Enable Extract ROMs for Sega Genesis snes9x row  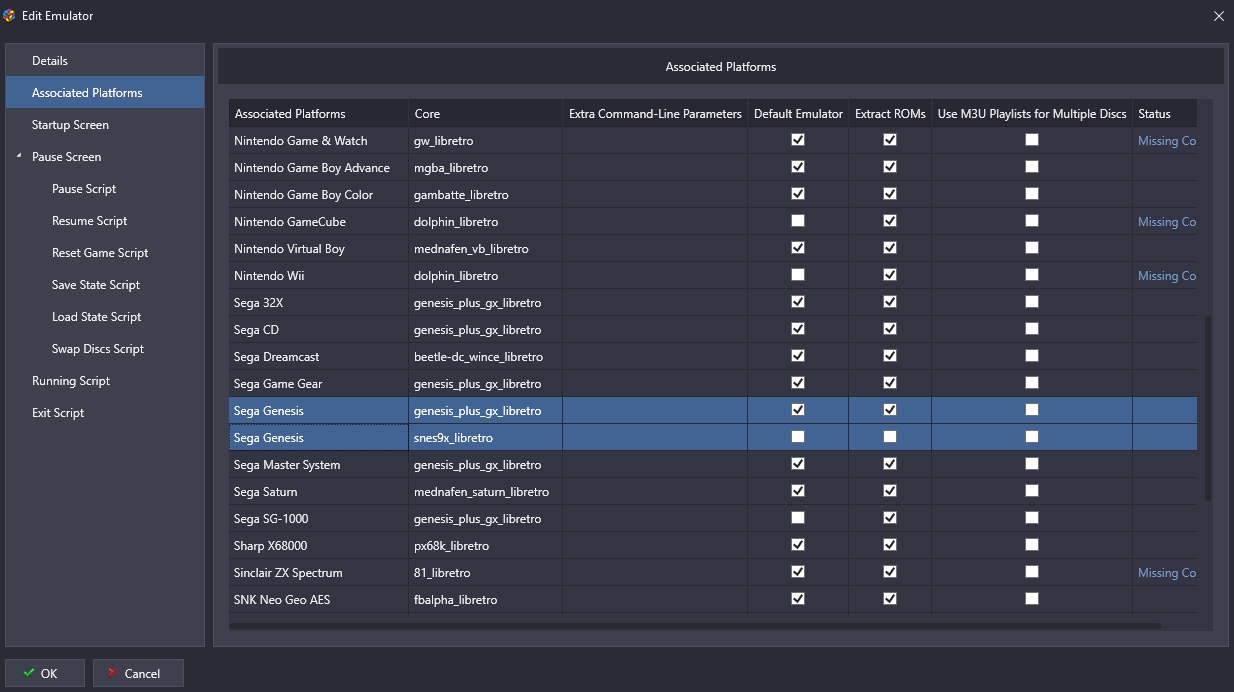890,437
